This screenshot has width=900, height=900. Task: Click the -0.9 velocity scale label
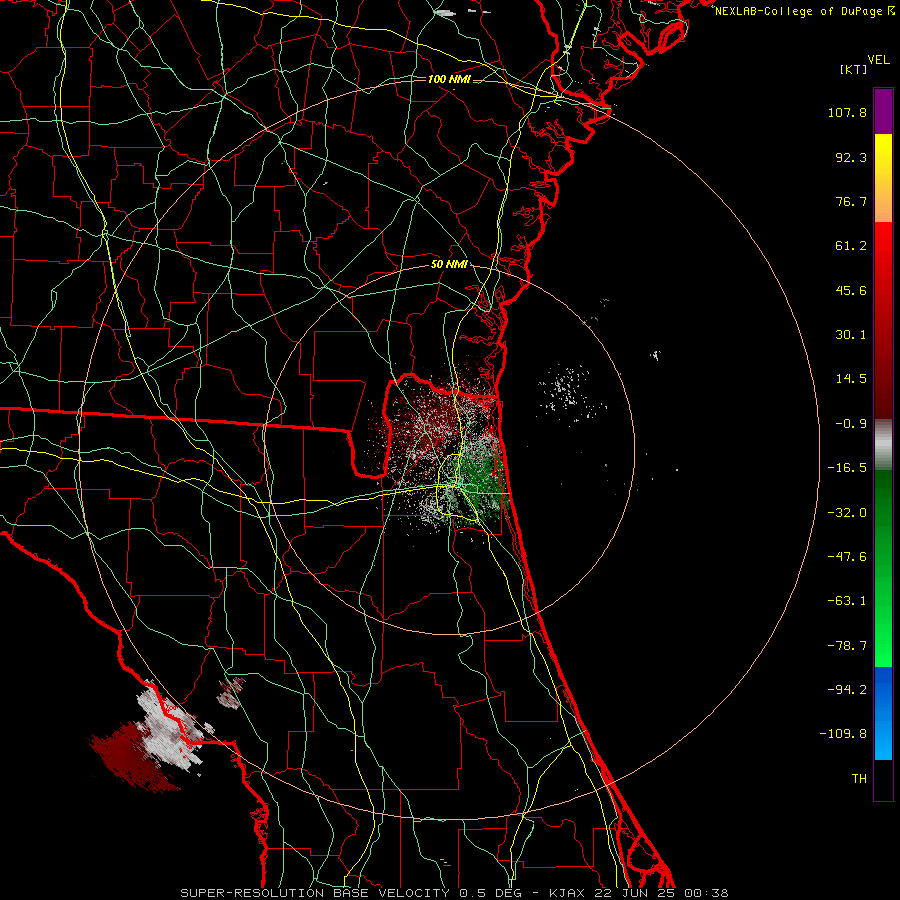coord(851,424)
